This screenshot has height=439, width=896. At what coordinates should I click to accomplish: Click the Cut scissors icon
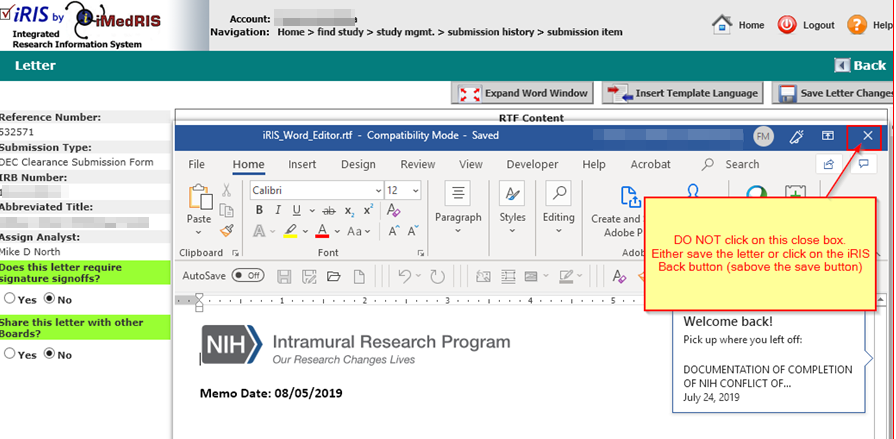click(x=227, y=189)
